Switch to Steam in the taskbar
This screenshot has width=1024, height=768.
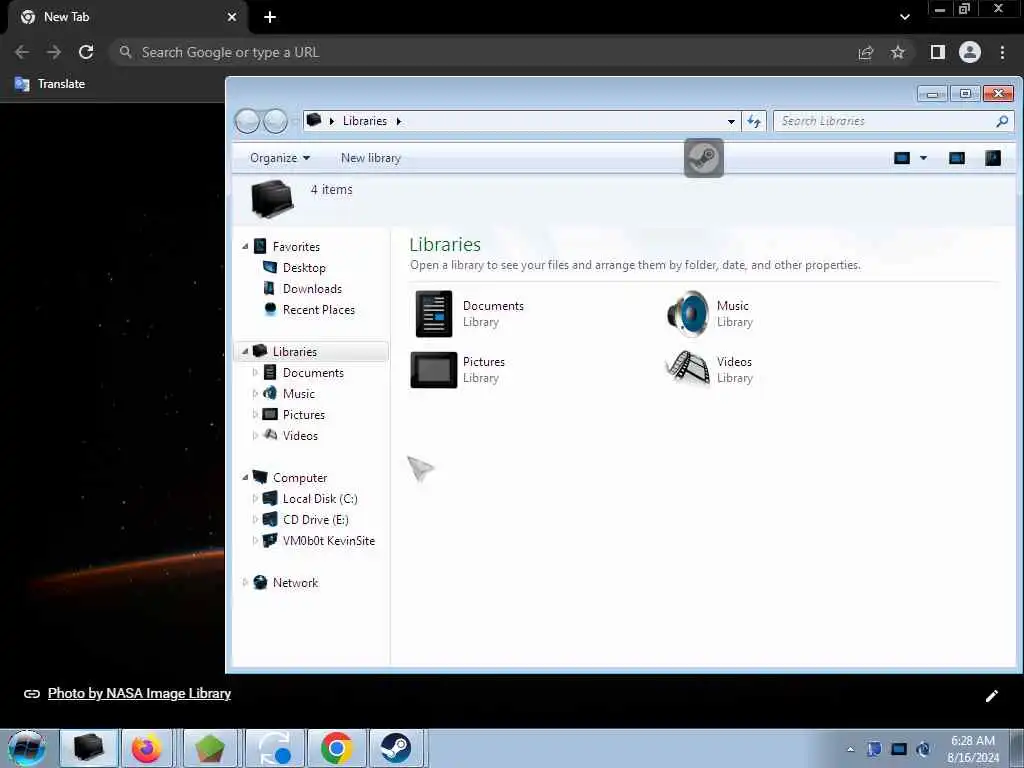point(396,748)
